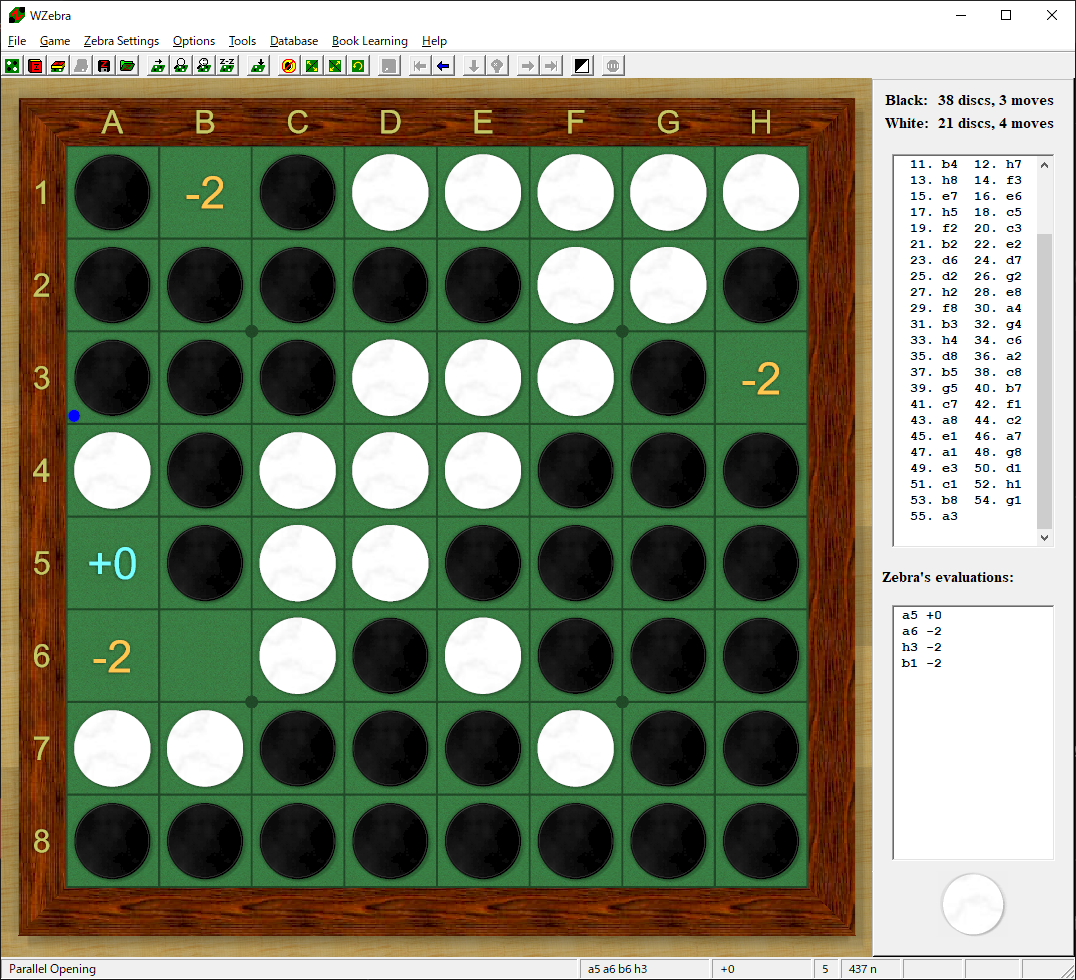The width and height of the screenshot is (1076, 980).
Task: Click the second green square diagonal arrows icon
Action: click(x=335, y=66)
